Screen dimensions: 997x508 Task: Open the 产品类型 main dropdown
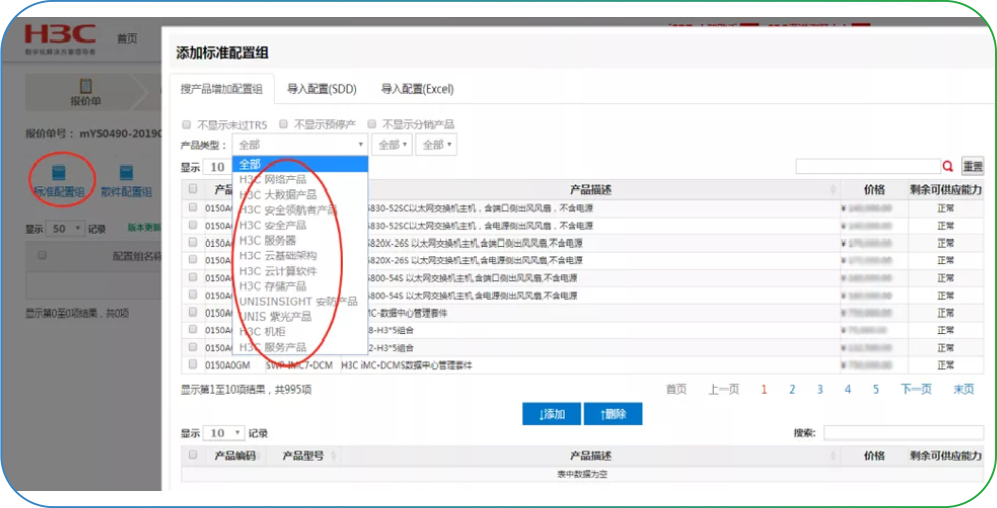pyautogui.click(x=300, y=145)
